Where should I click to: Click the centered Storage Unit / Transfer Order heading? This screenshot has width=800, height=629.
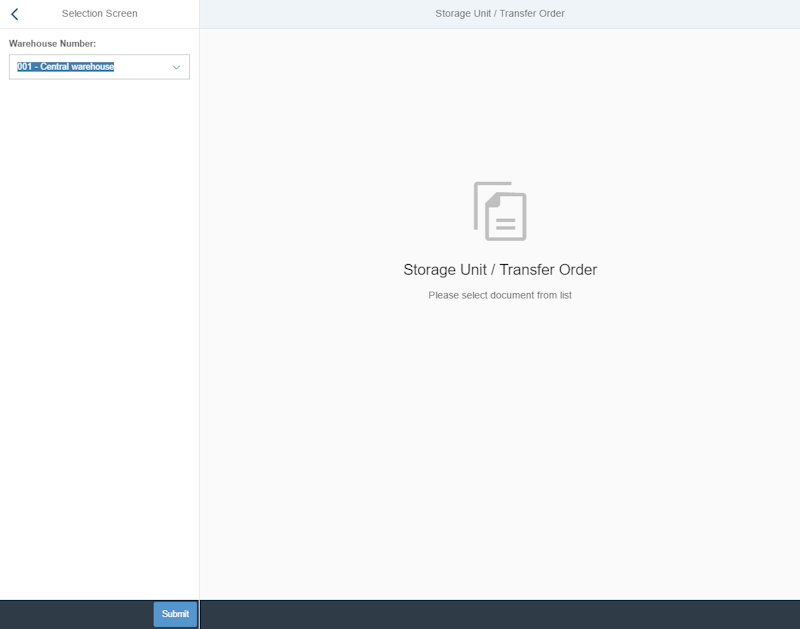[499, 269]
